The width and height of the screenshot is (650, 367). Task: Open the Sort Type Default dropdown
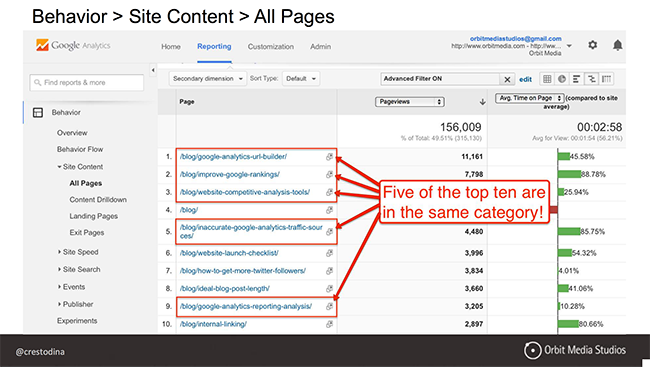pyautogui.click(x=301, y=79)
